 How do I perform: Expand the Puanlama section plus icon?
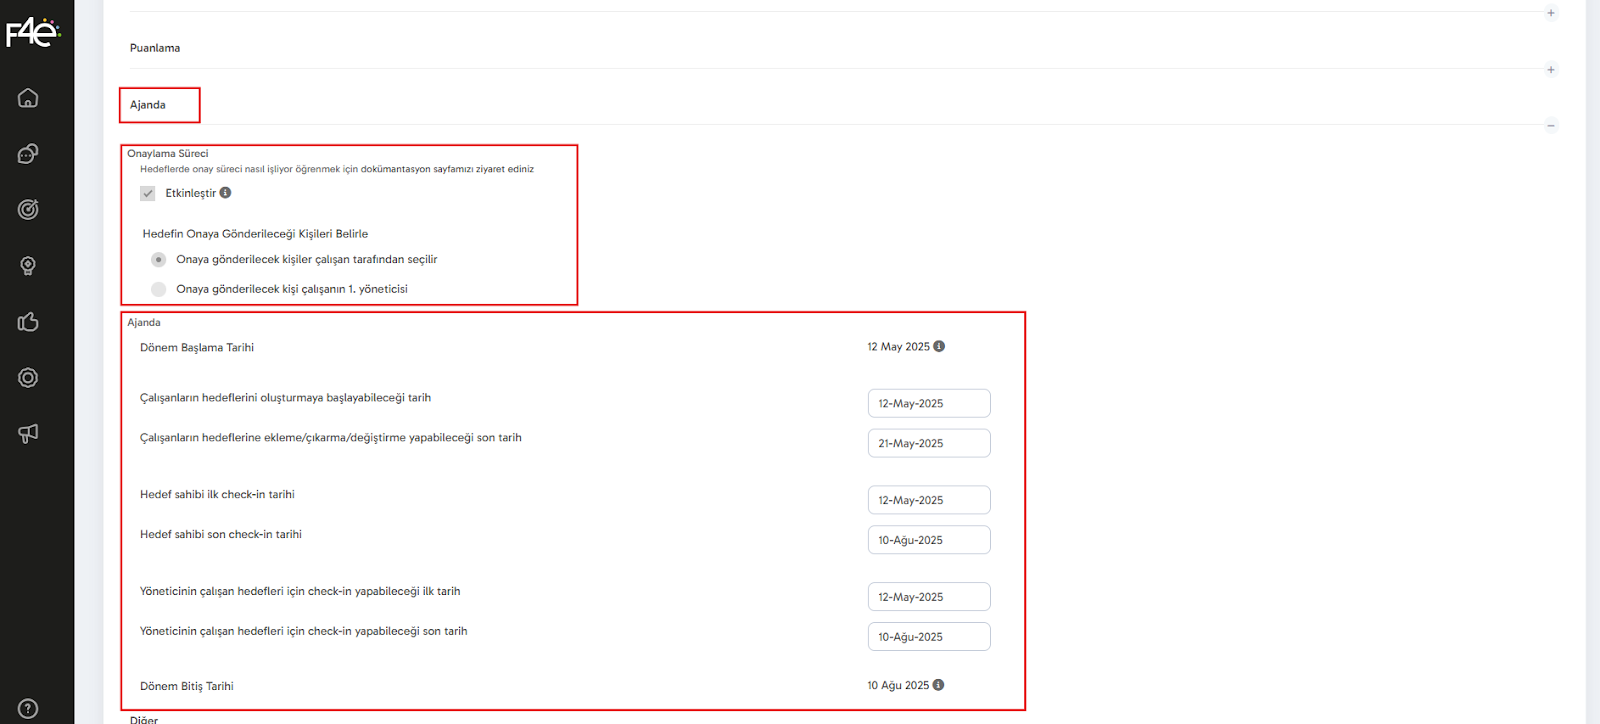1551,70
